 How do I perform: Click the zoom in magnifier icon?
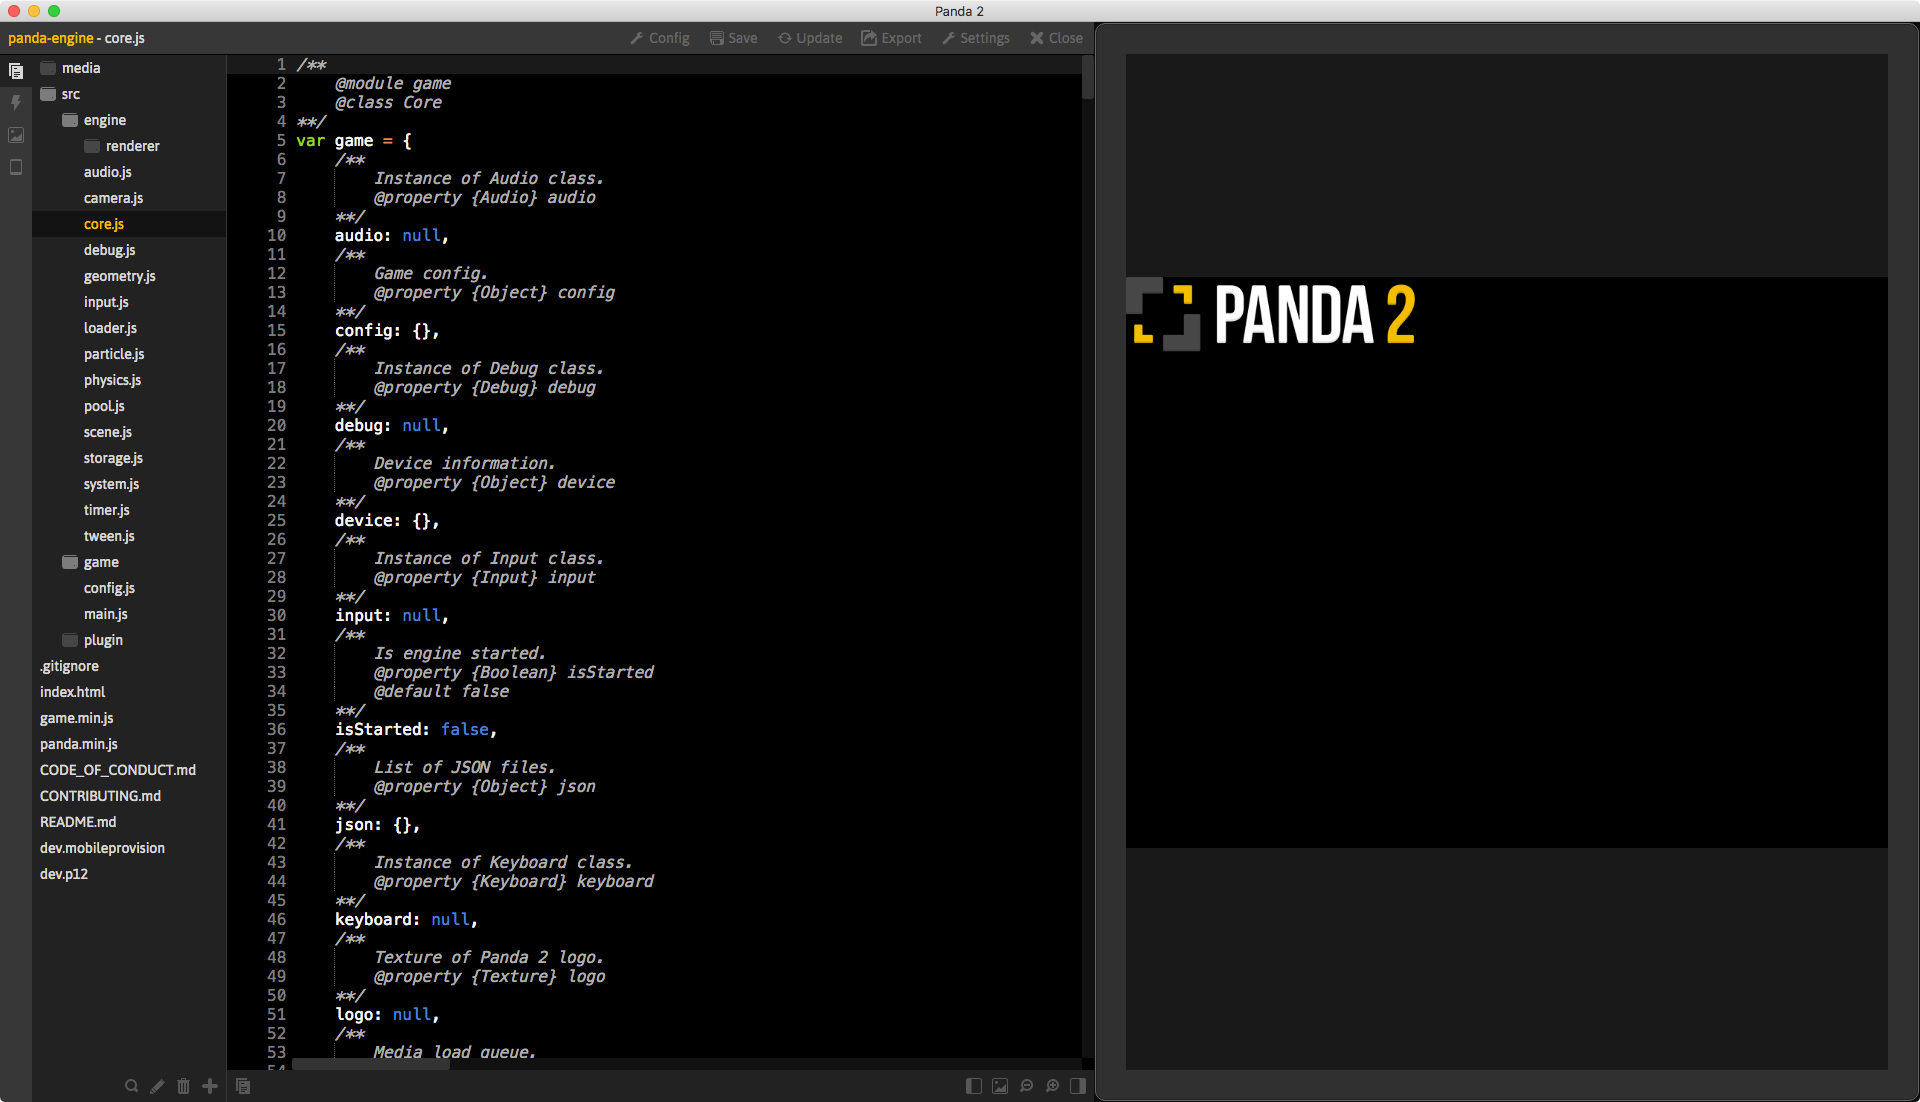coord(1052,1086)
